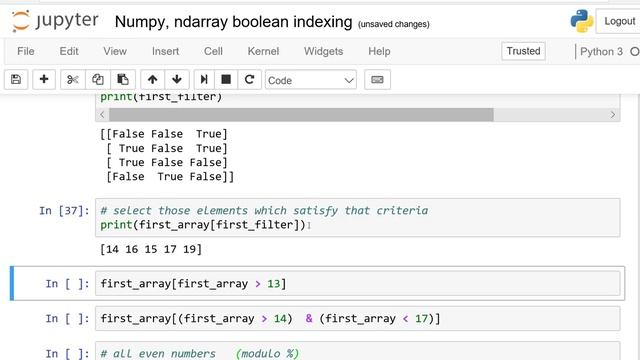Click the Trusted notebook button
The width and height of the screenshot is (640, 360).
pyautogui.click(x=523, y=51)
